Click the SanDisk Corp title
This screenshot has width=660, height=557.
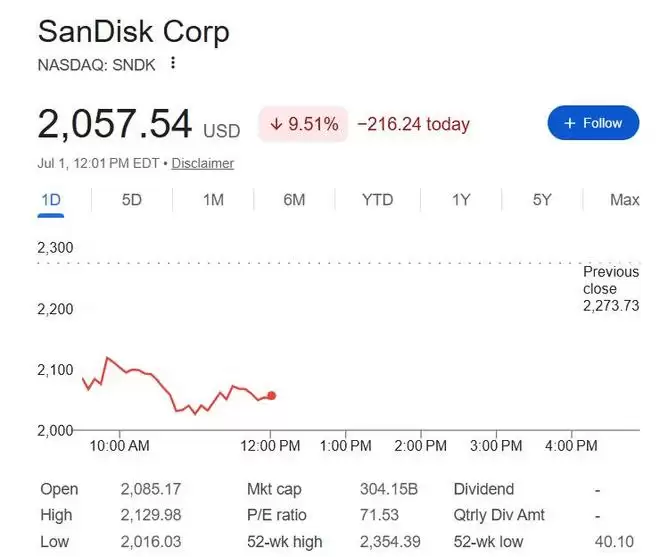(133, 32)
